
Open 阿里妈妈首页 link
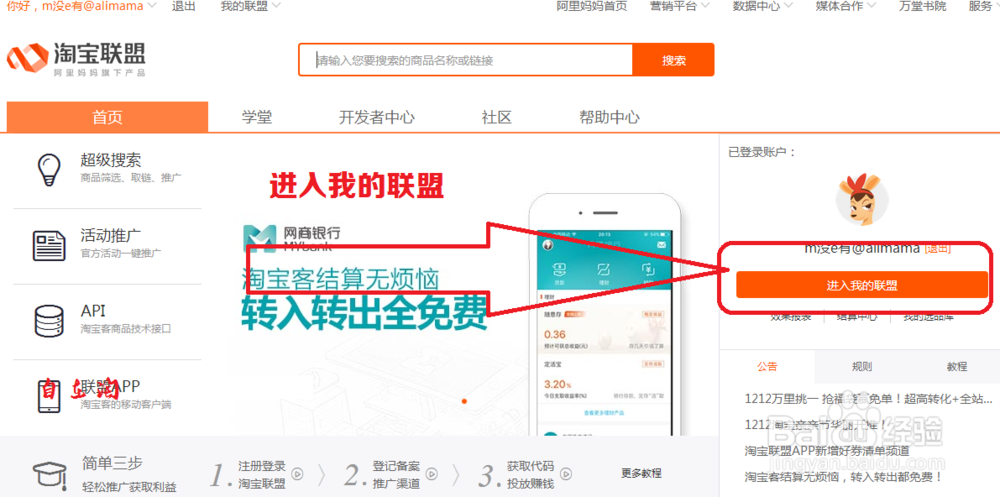point(592,6)
